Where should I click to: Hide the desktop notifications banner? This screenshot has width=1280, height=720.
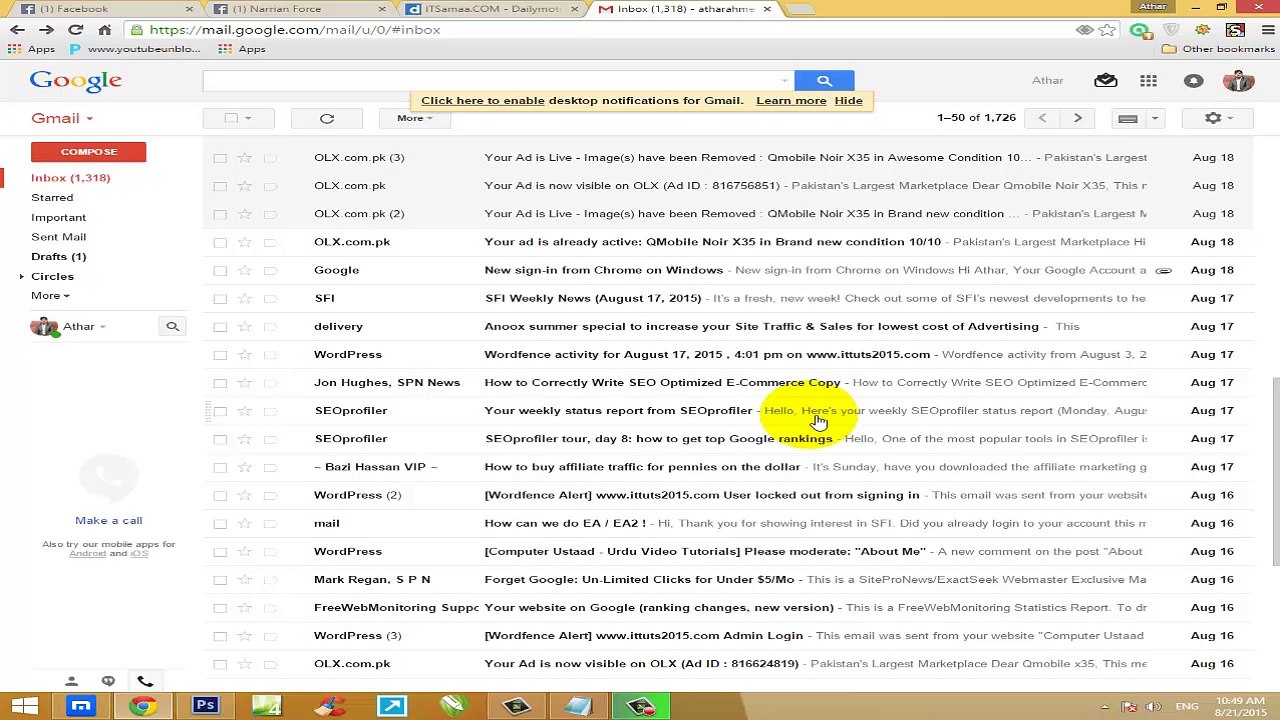(x=848, y=101)
